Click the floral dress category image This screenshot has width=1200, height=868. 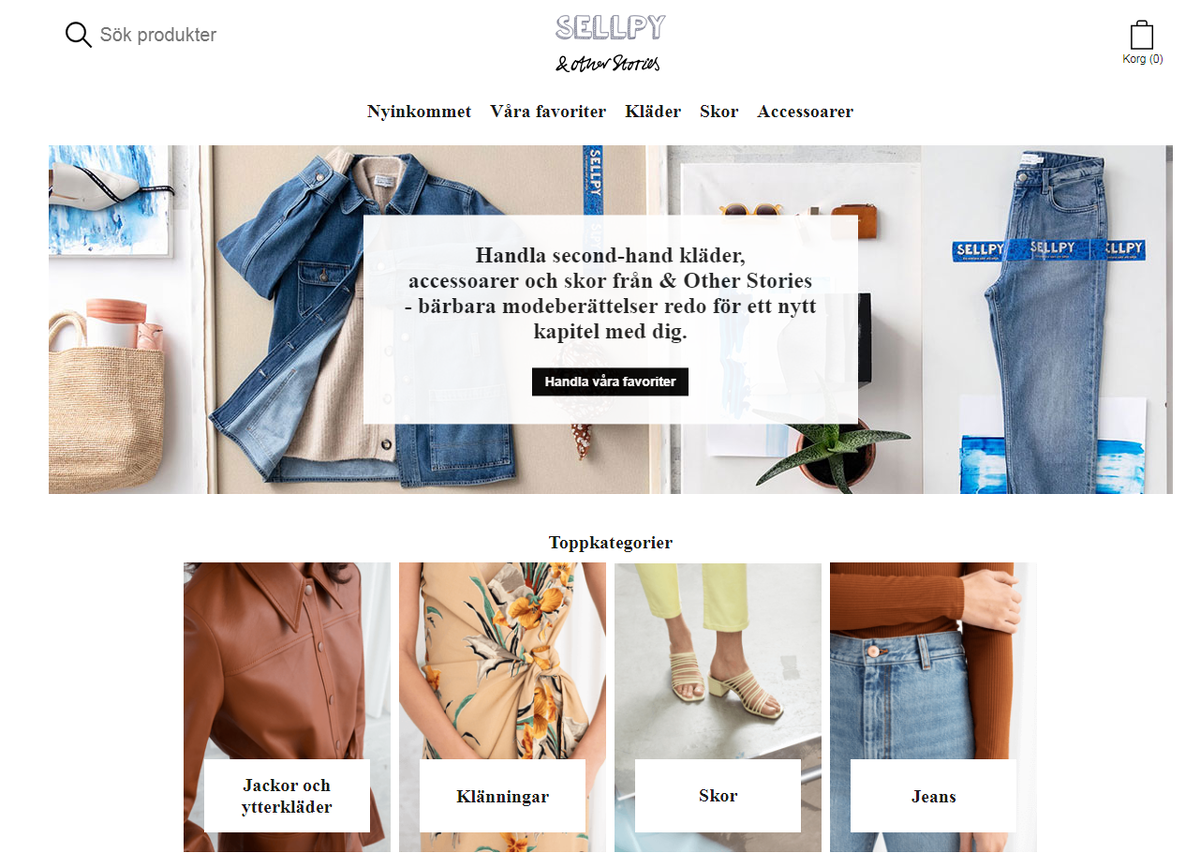click(x=502, y=660)
